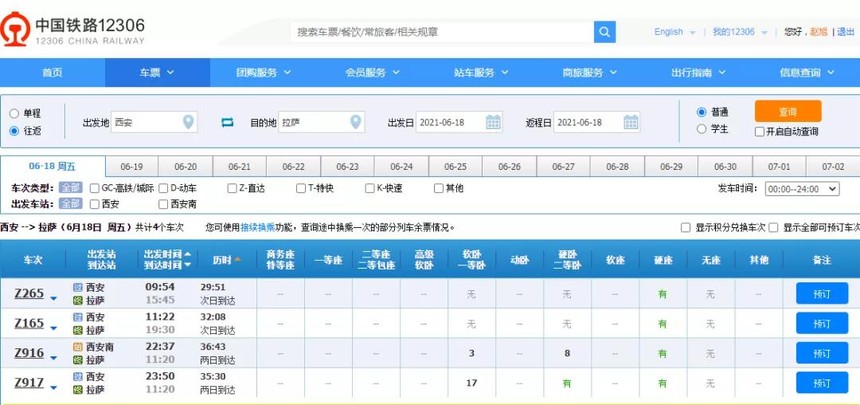Open the 出行指南 navigation menu
The image size is (860, 405).
(698, 72)
